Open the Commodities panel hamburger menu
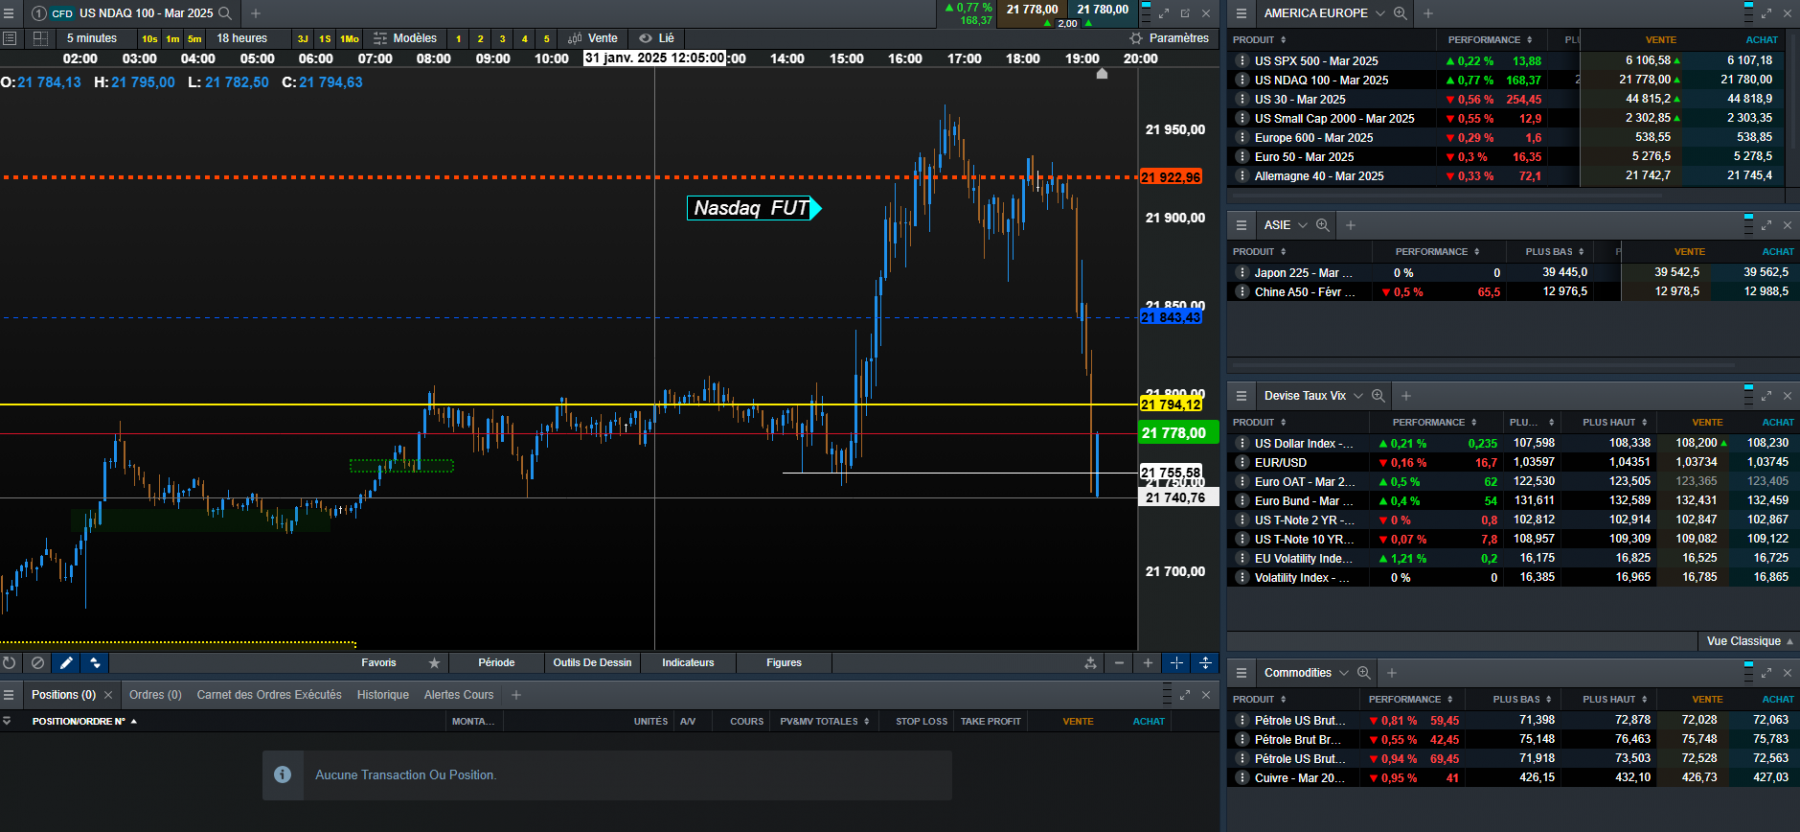 point(1241,673)
